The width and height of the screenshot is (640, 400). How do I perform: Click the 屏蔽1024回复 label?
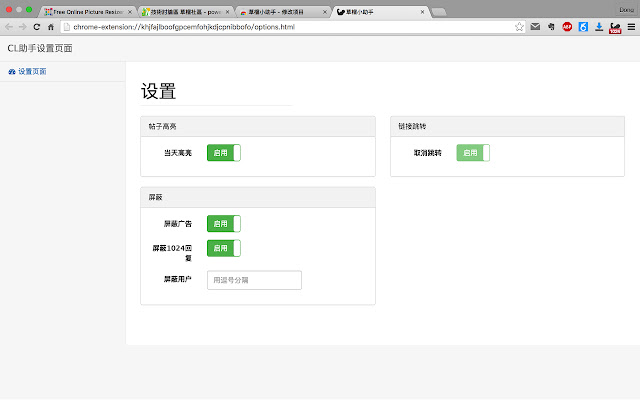pos(172,253)
